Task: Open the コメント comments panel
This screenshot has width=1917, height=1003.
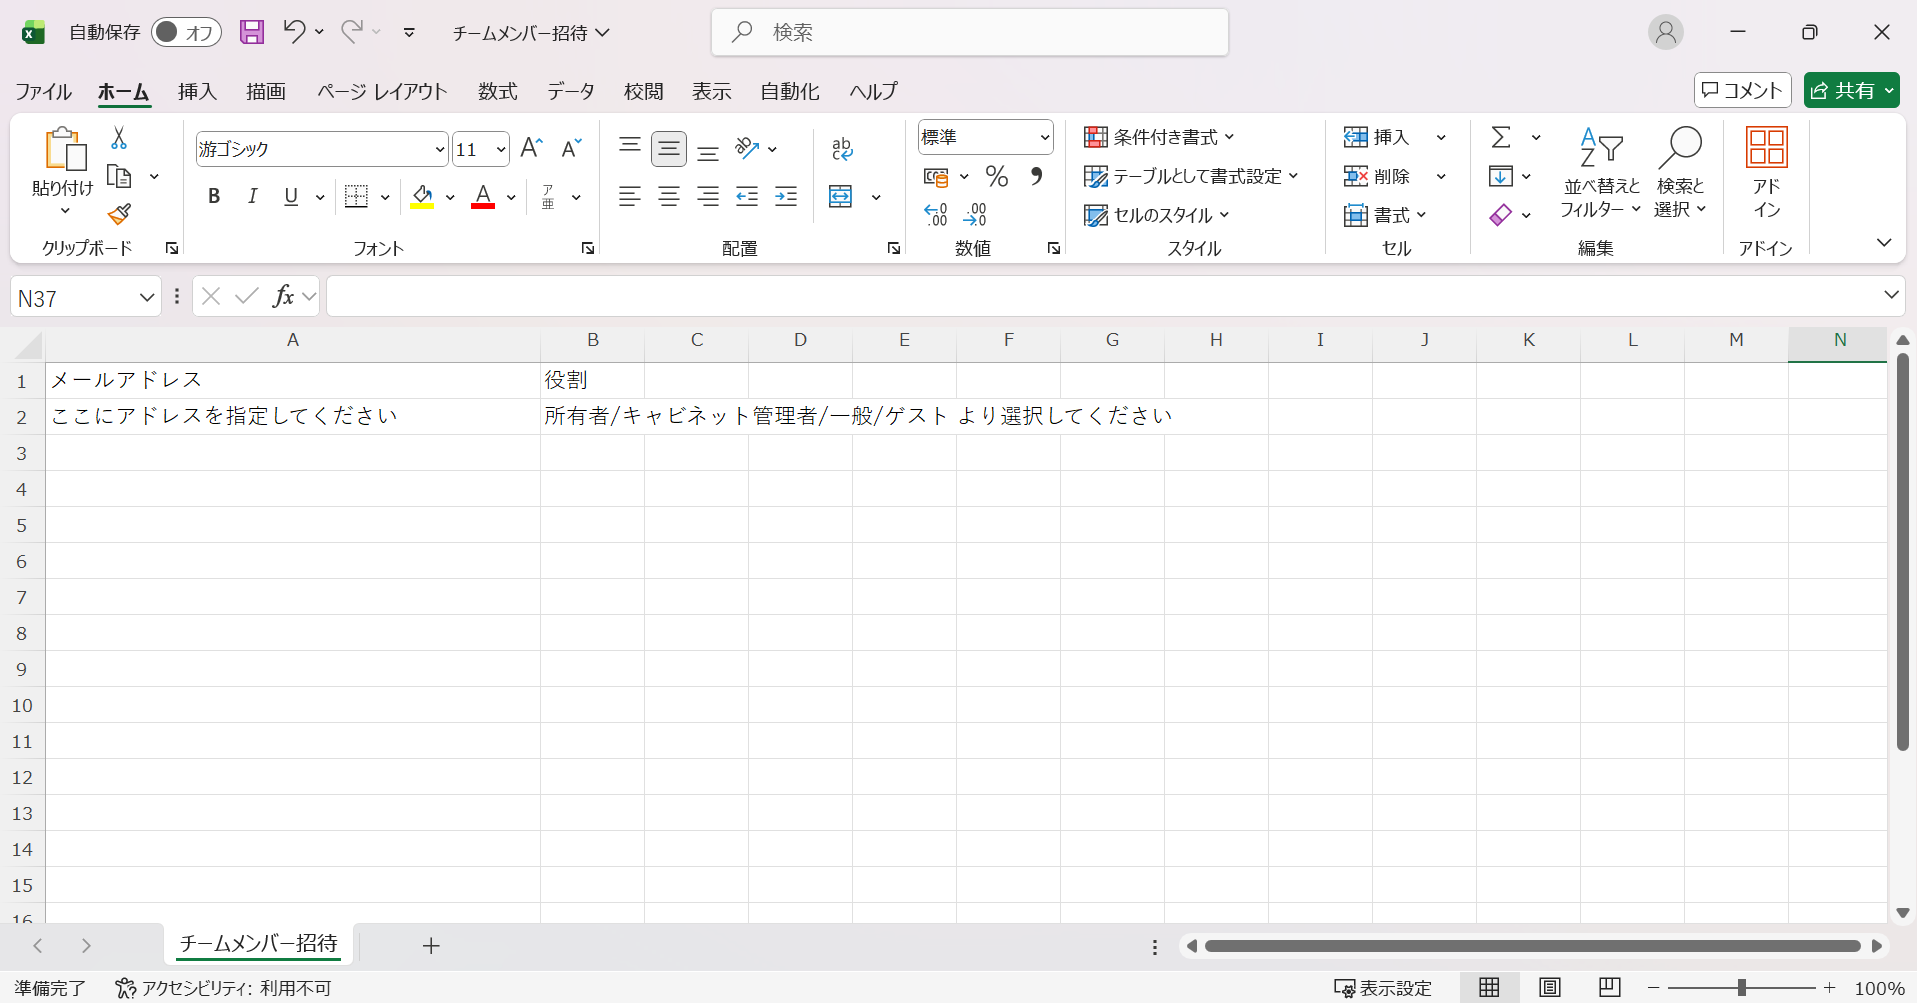Action: coord(1742,90)
